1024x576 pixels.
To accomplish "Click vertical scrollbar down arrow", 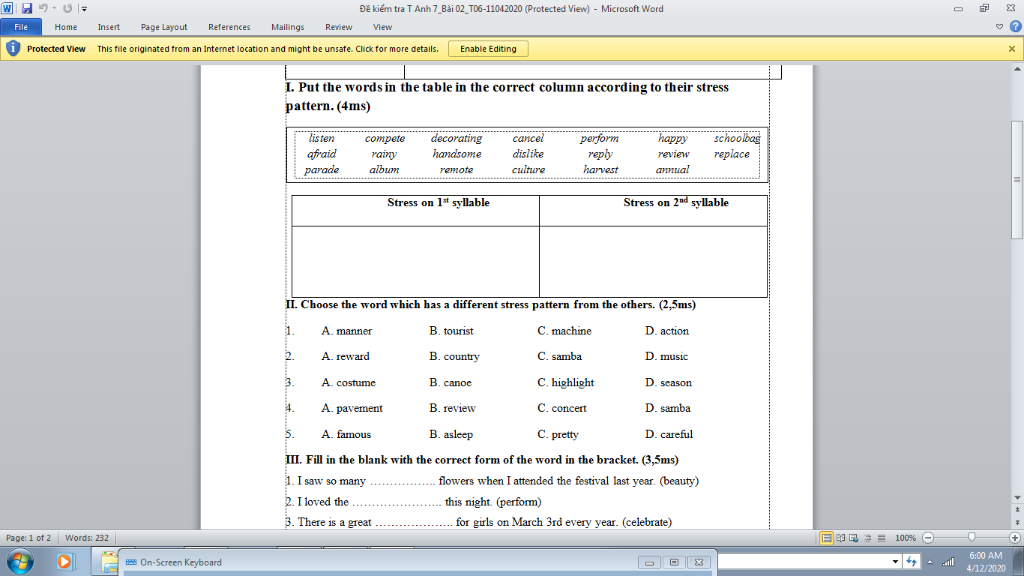I will [1017, 498].
